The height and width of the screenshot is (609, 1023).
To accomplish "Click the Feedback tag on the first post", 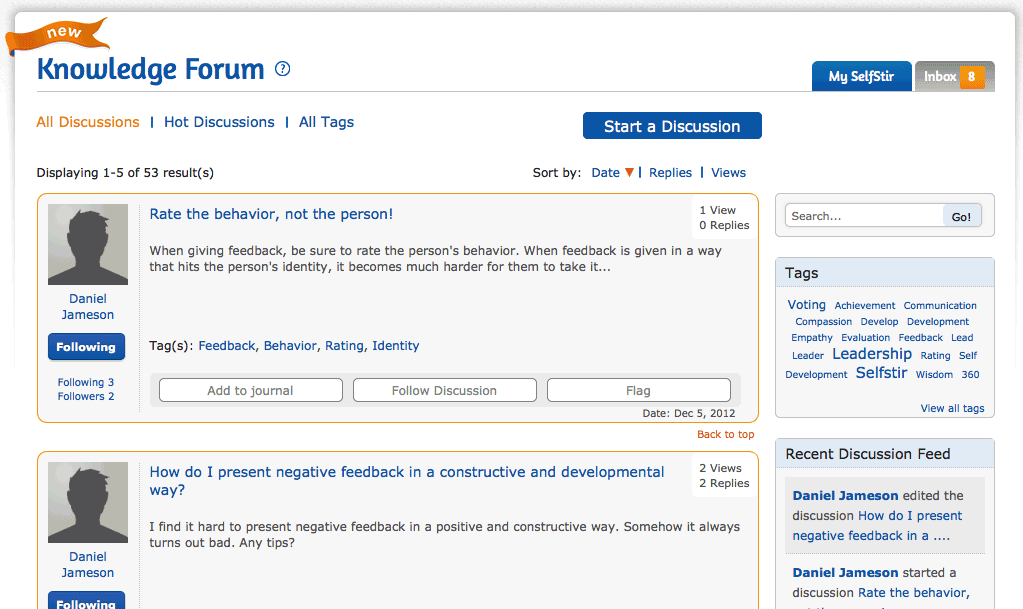I will 226,345.
